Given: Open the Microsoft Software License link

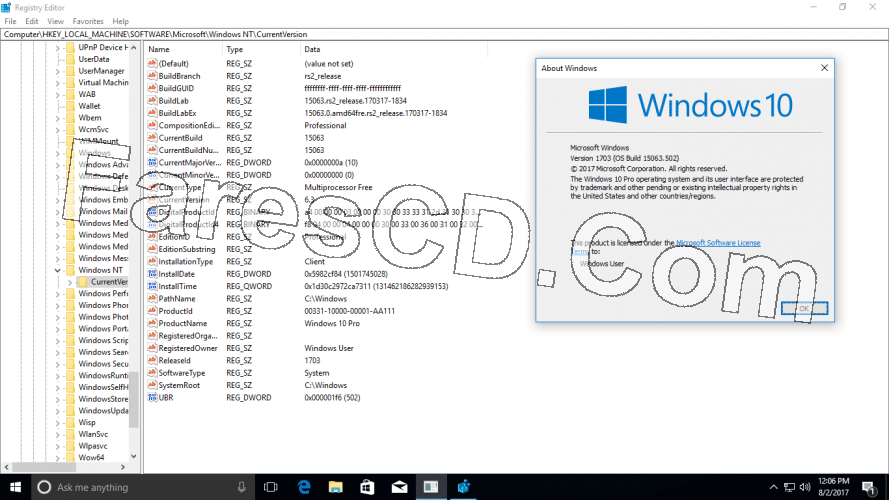Looking at the screenshot, I should point(718,243).
